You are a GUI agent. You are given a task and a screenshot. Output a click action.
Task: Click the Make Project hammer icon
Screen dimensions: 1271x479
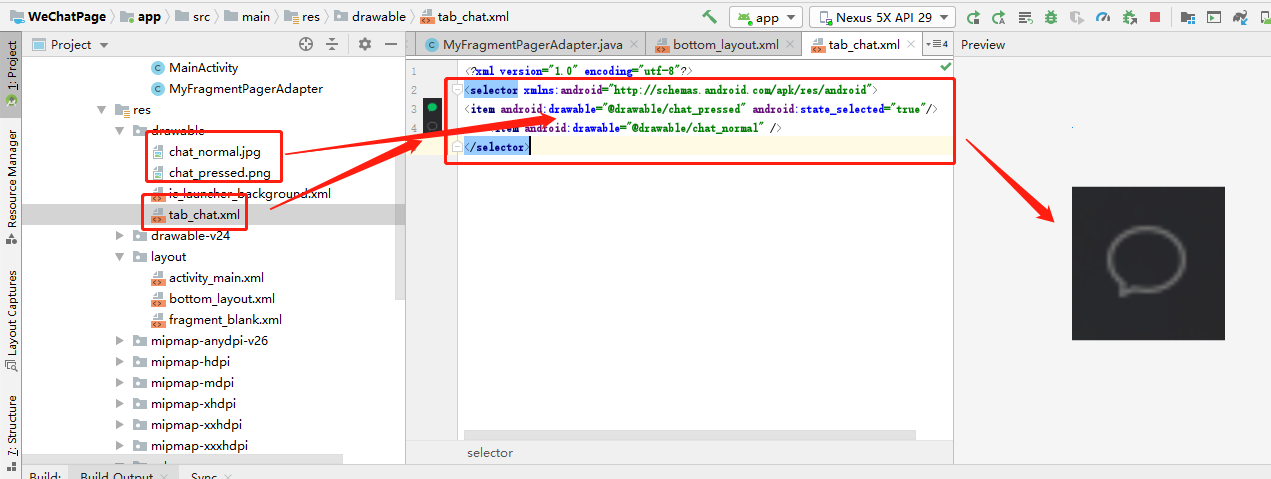[710, 17]
